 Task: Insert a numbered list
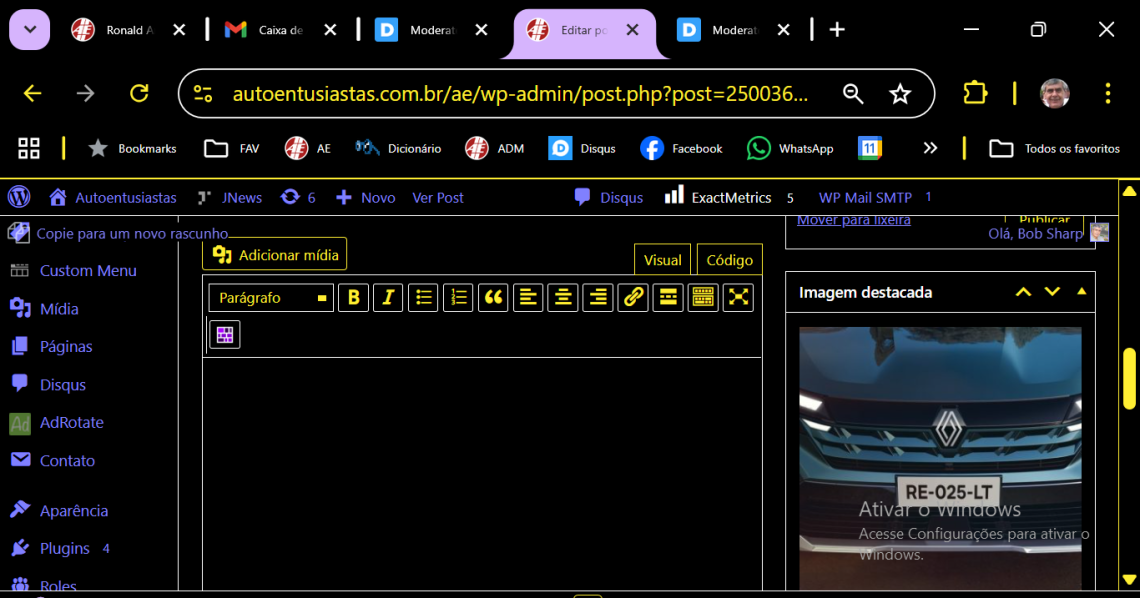coord(458,297)
